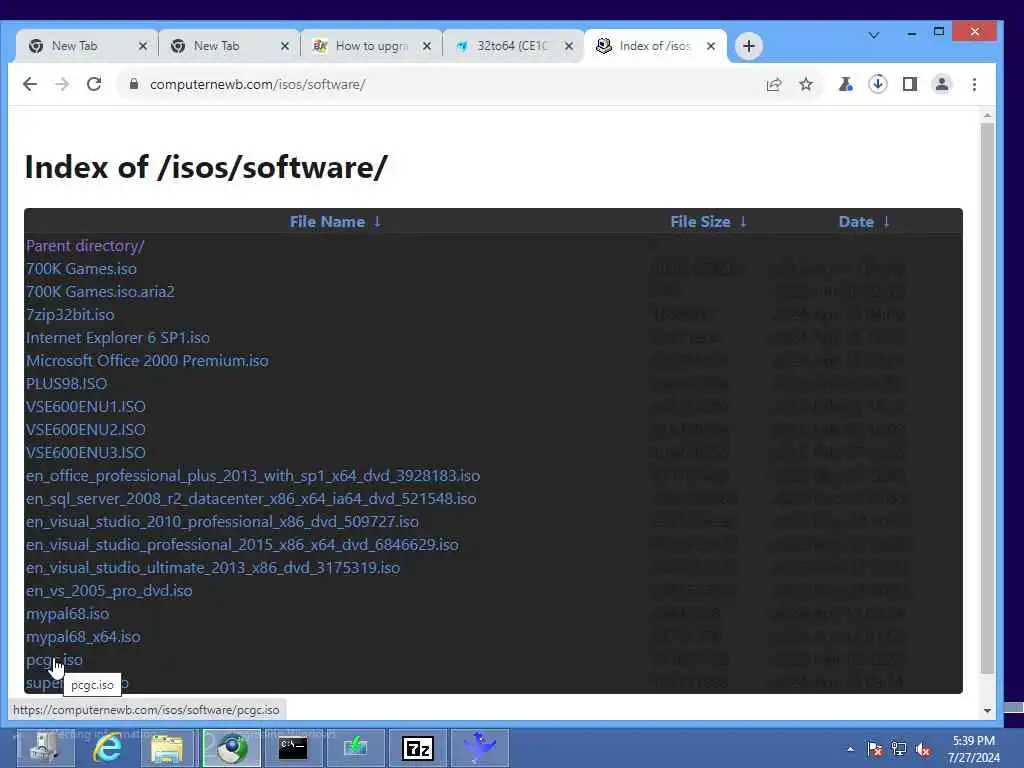
Task: Open the browser downloads icon
Action: tap(878, 84)
